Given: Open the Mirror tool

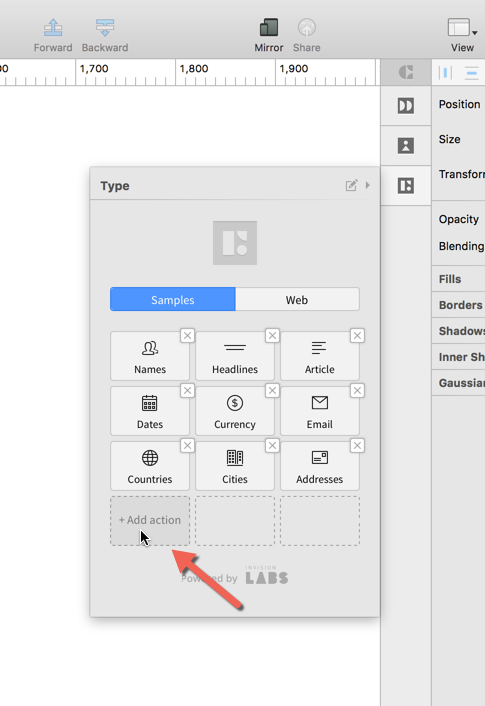Looking at the screenshot, I should [269, 35].
